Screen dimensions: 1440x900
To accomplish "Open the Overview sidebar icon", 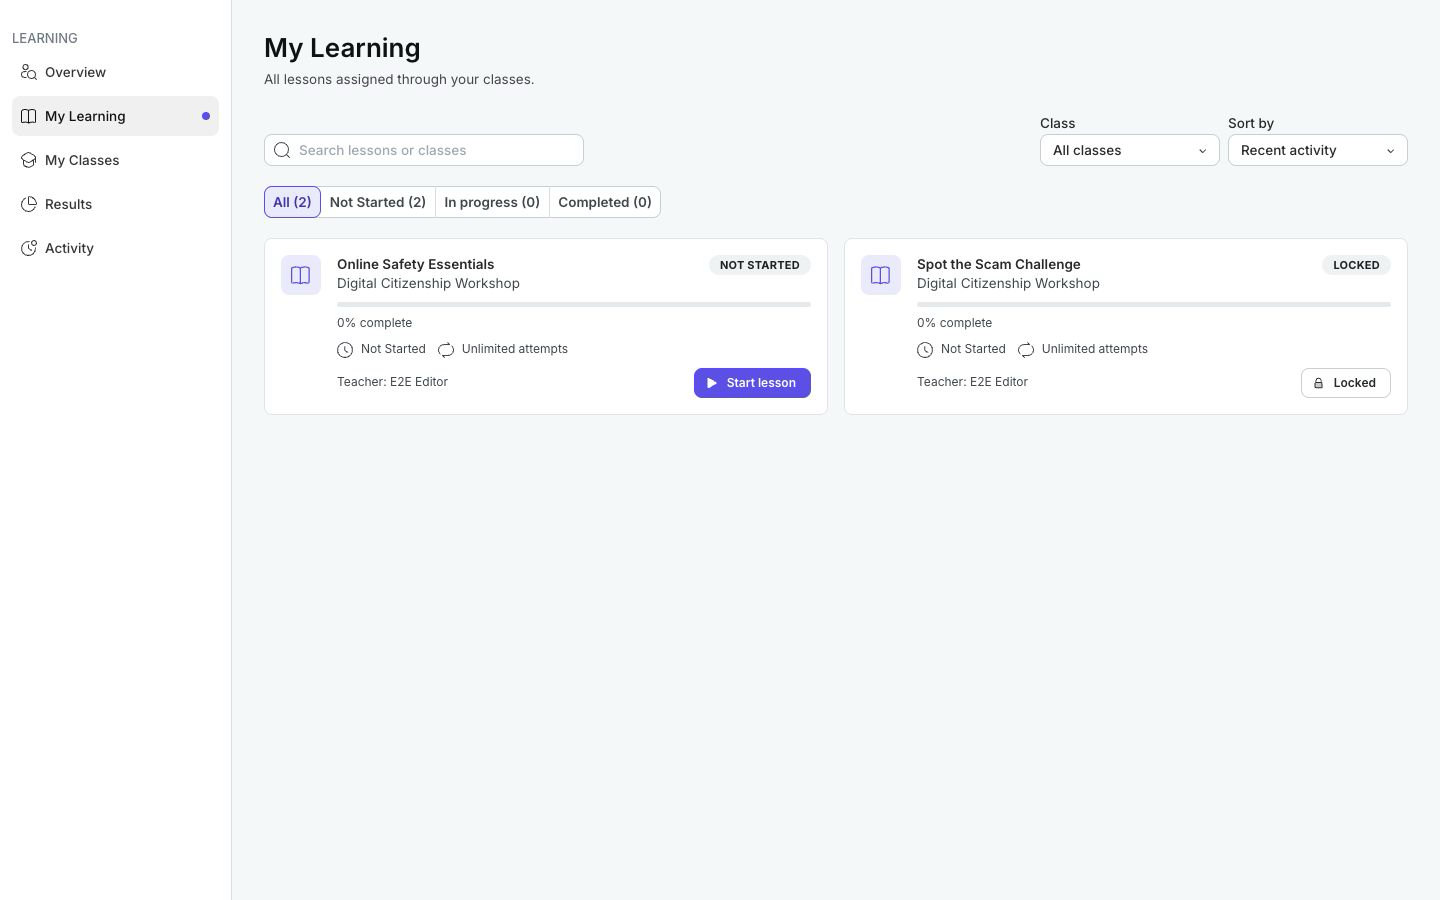I will pyautogui.click(x=29, y=72).
